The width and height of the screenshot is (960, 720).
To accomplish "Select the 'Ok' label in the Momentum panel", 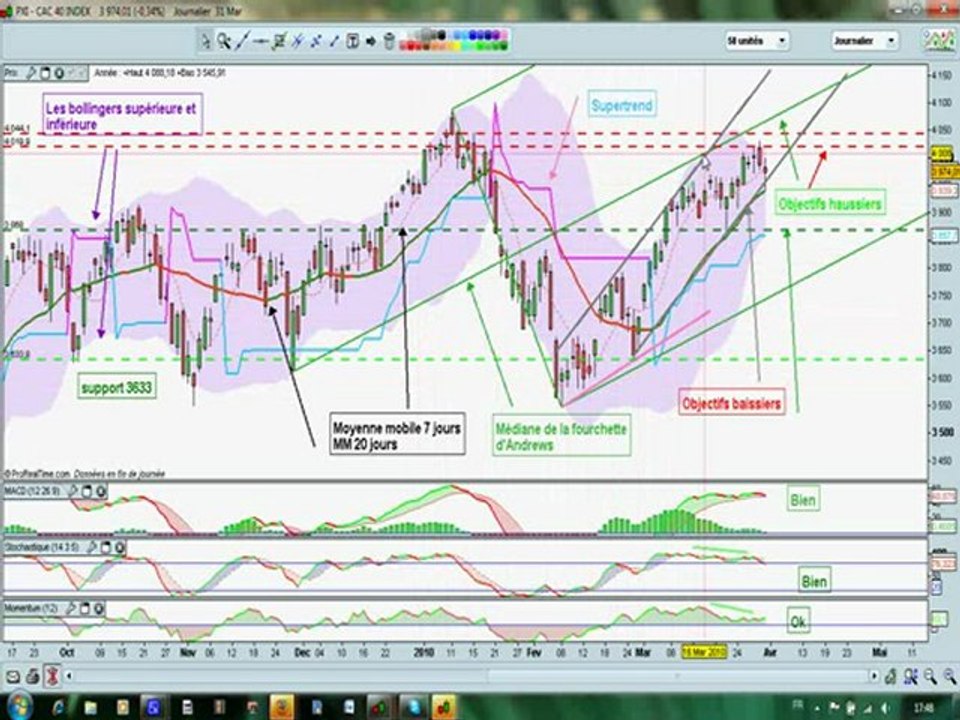I will coord(798,622).
